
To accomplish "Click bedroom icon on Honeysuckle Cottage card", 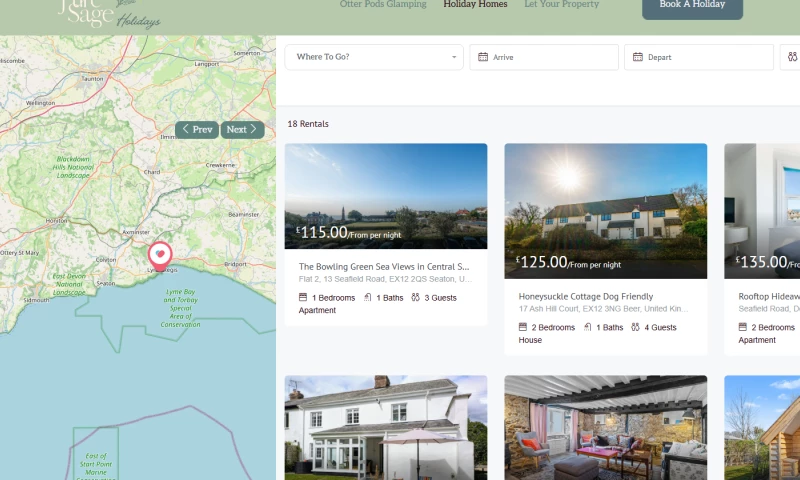I will pos(523,327).
